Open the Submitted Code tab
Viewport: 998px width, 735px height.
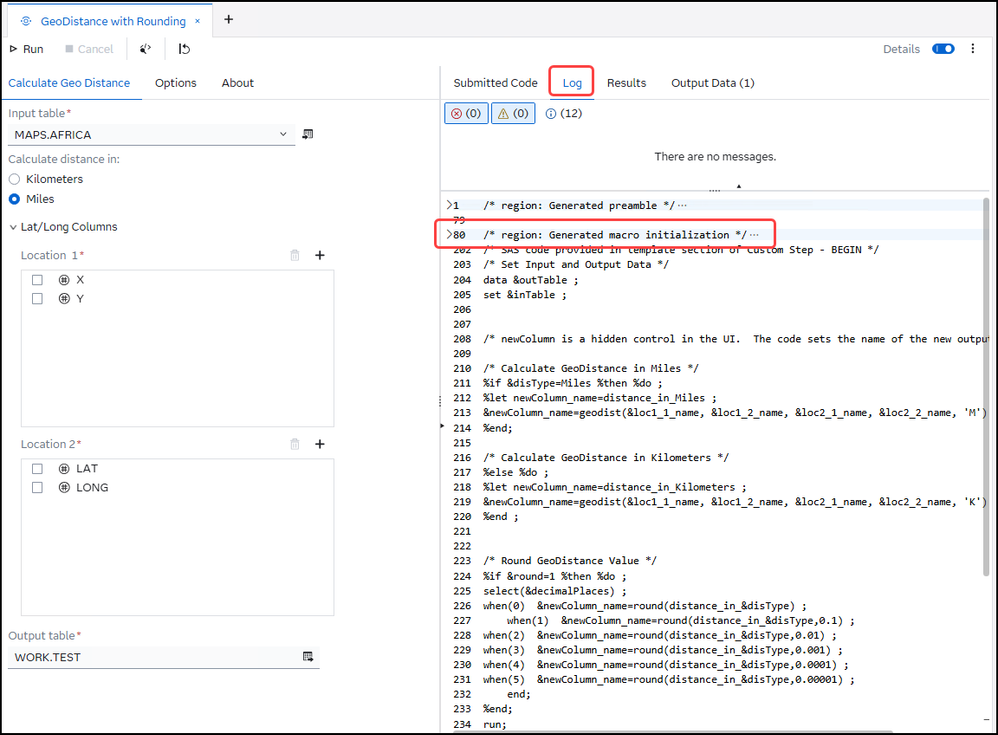point(495,83)
